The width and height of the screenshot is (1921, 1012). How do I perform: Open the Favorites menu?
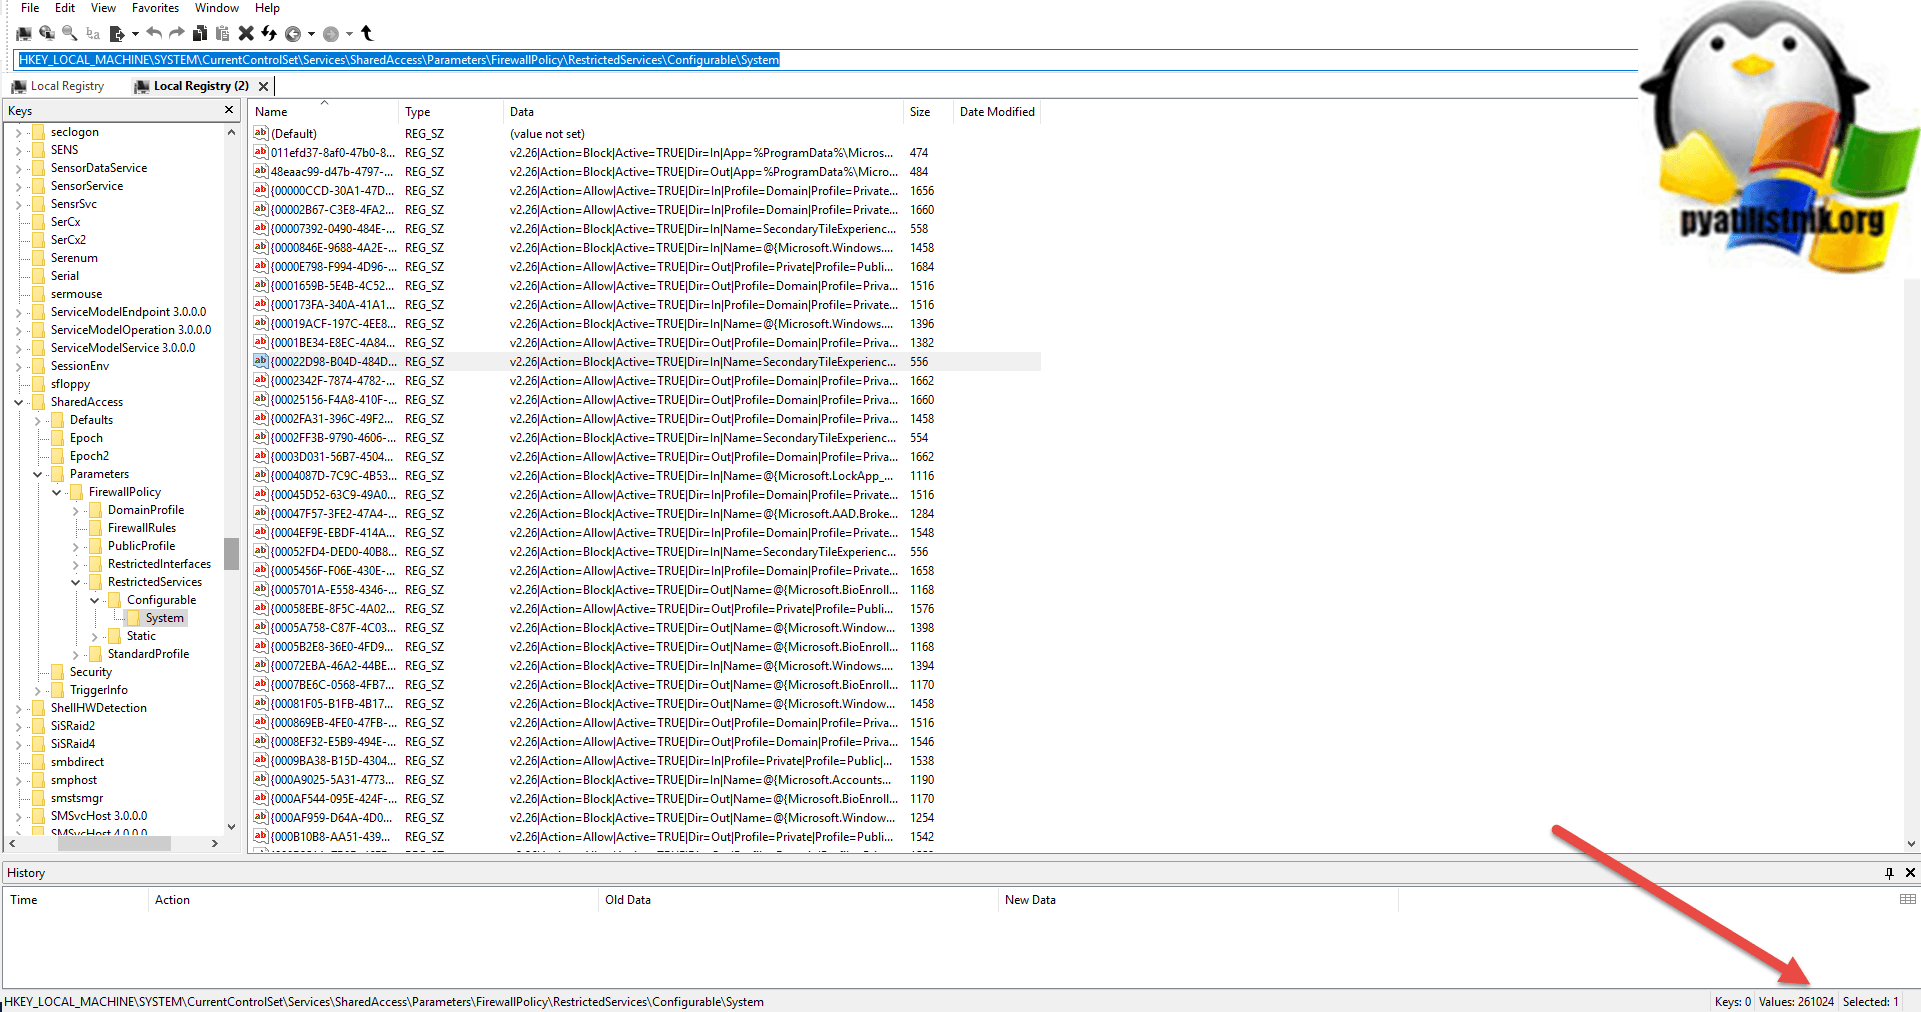155,8
